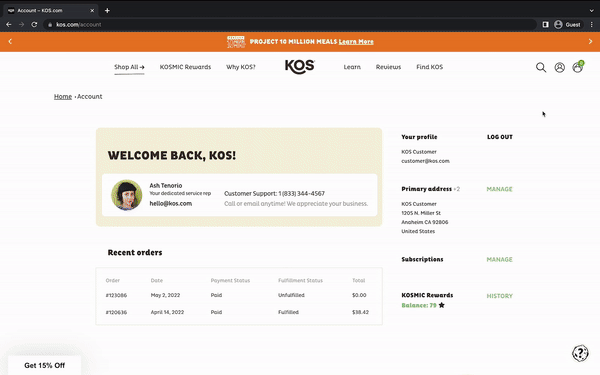Manage subscriptions
This screenshot has height=375, width=600.
pos(499,259)
